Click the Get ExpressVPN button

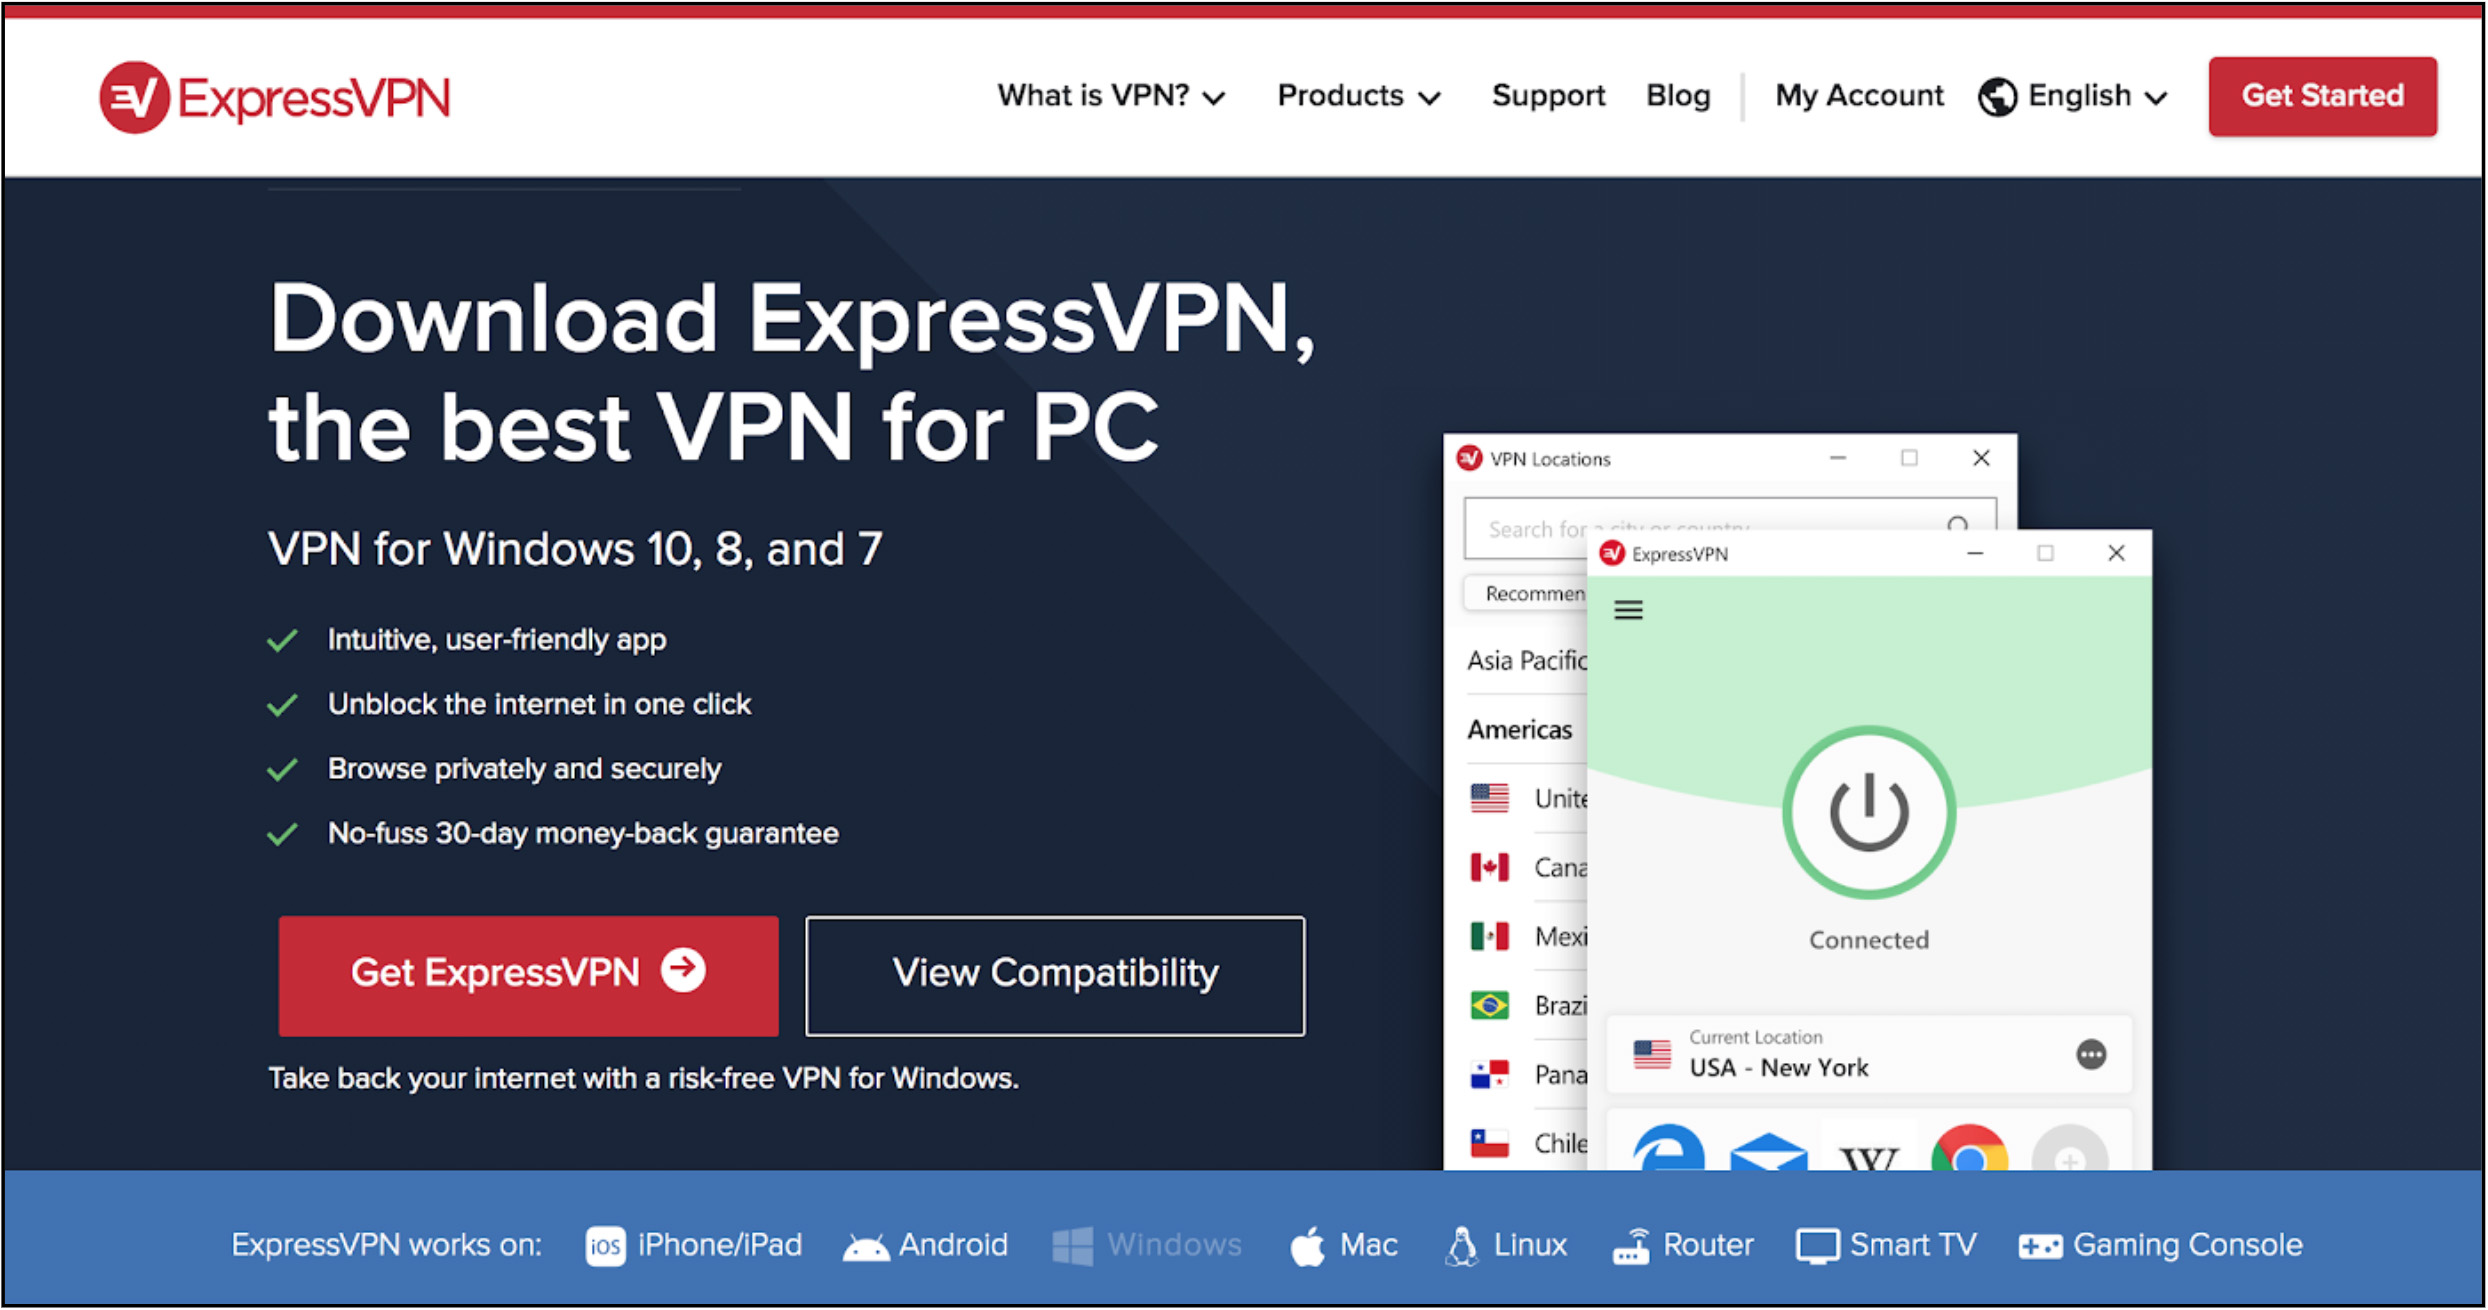coord(528,975)
